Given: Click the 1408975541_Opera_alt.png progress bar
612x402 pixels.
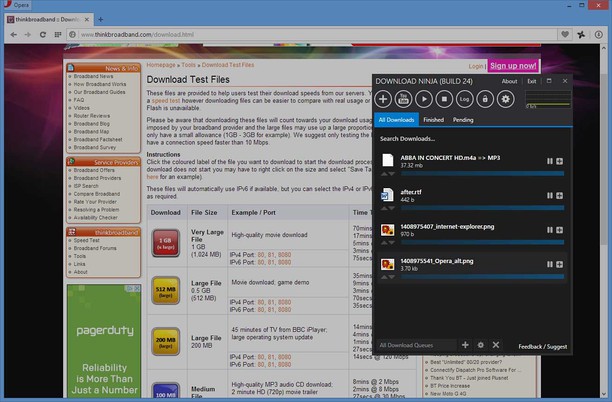Looking at the screenshot, I should tap(482, 276).
